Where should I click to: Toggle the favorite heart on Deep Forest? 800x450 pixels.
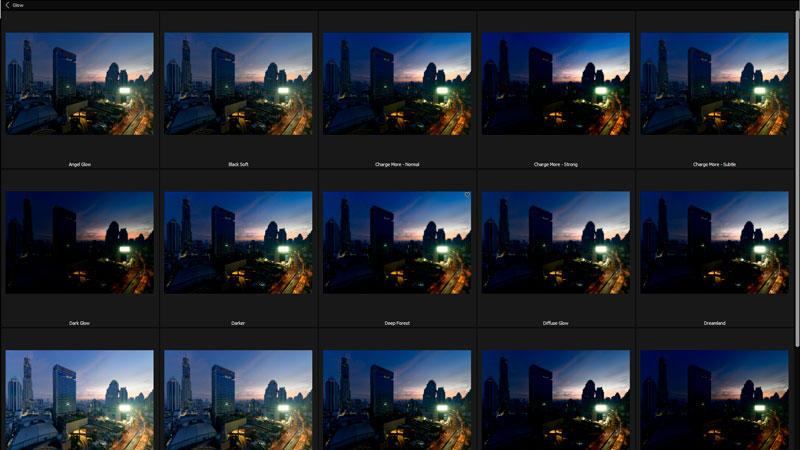467,195
